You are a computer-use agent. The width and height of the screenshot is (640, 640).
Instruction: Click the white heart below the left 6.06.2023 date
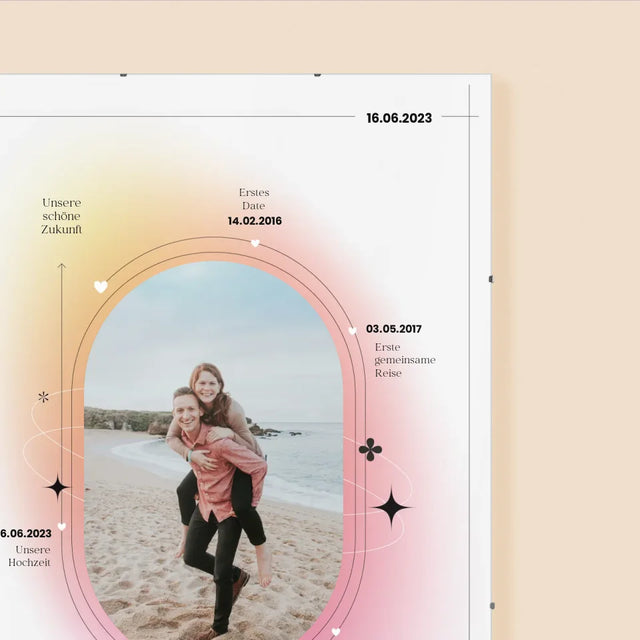61,526
